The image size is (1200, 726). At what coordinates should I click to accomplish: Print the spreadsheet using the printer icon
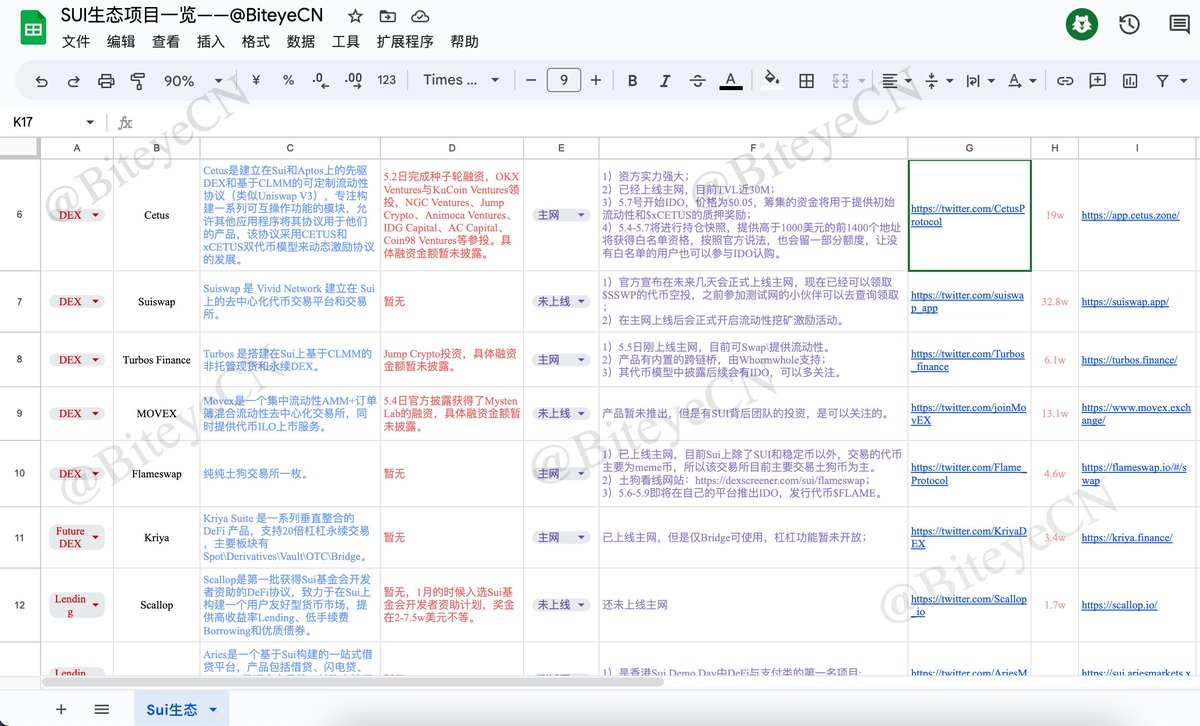click(106, 81)
